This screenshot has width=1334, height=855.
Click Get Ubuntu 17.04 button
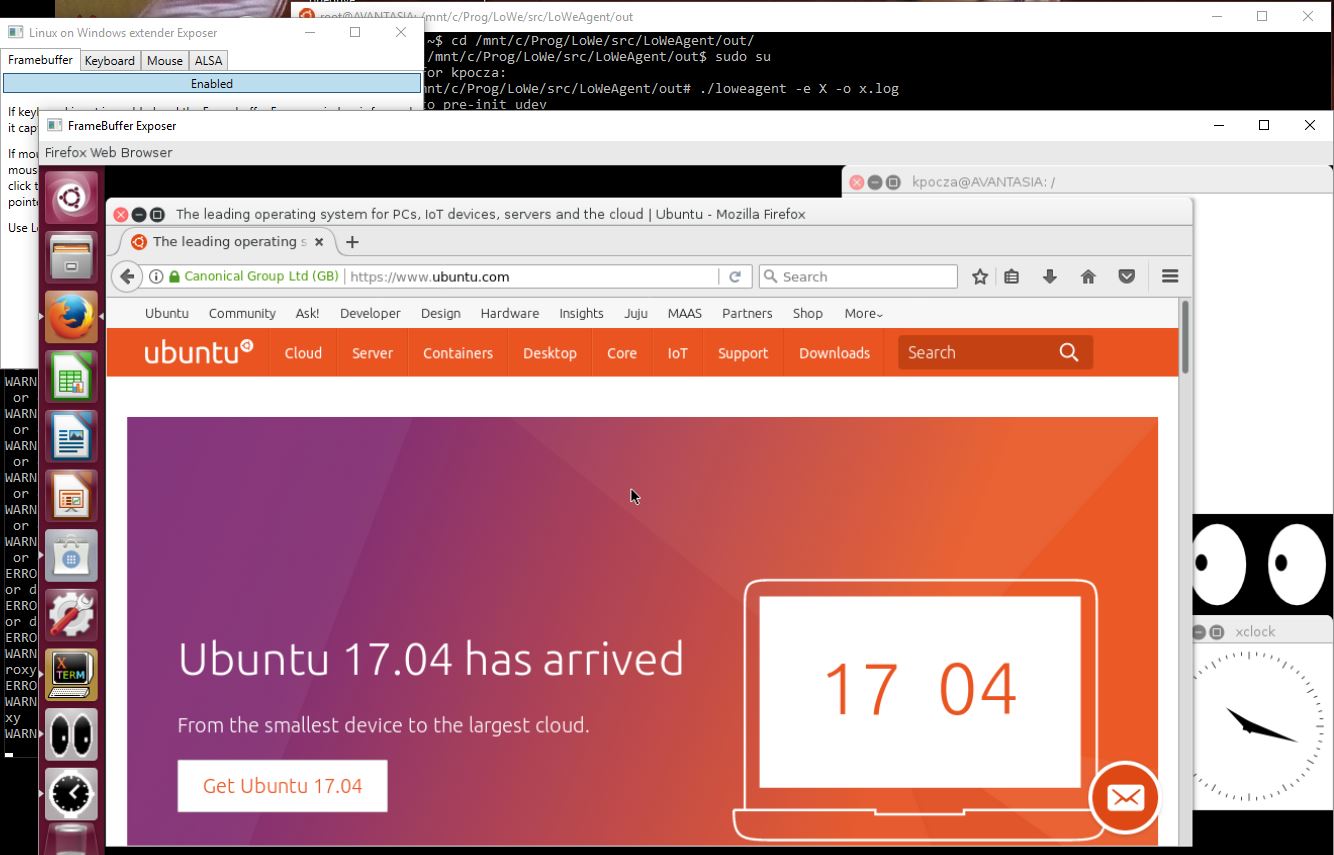(282, 786)
